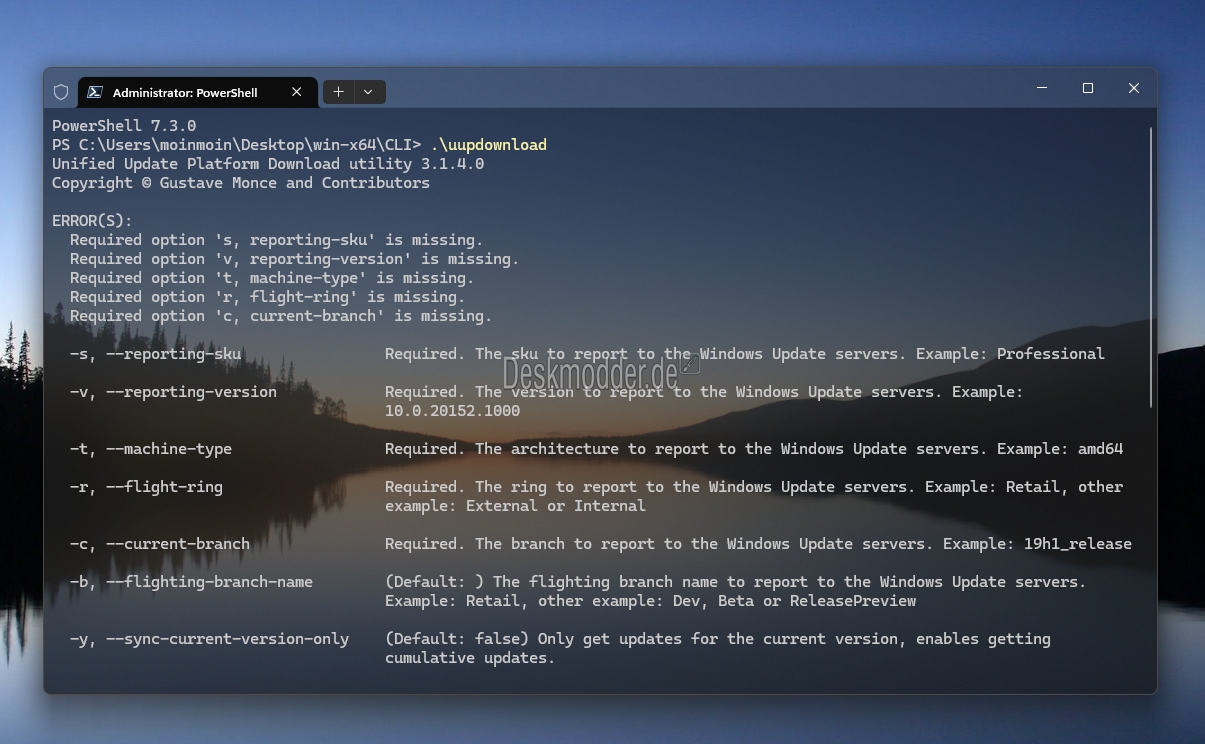Viewport: 1205px width, 744px height.
Task: Click error line about 'v, reporting-version' missing
Action: [x=295, y=259]
